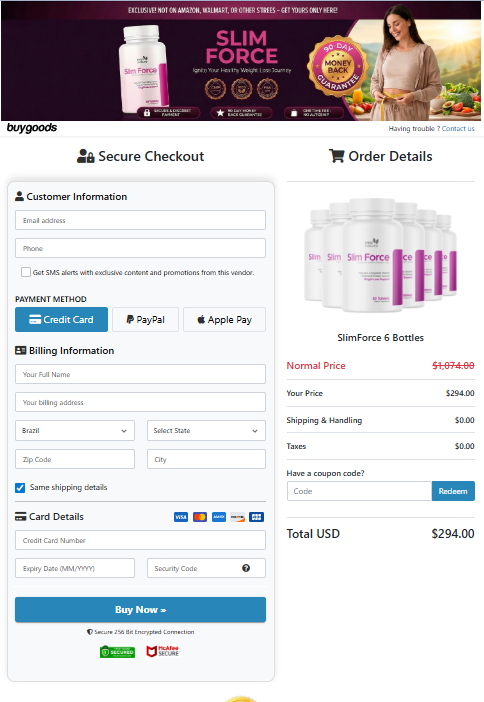Image resolution: width=484 pixels, height=702 pixels.
Task: Click the Buy Now button
Action: (141, 610)
